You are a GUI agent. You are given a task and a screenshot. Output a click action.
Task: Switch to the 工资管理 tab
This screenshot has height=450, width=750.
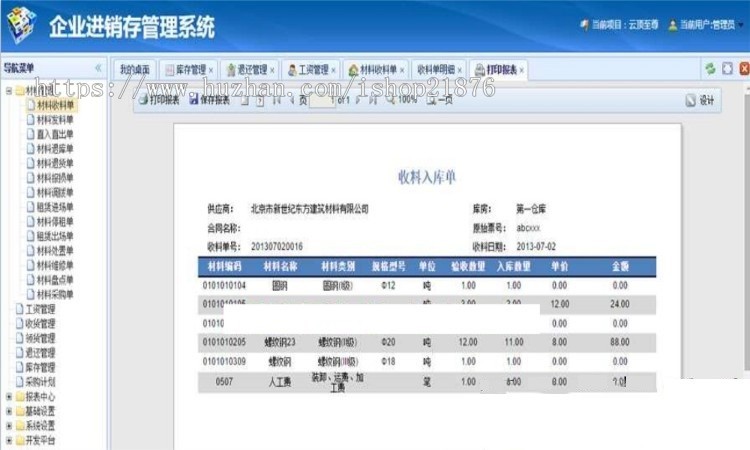pyautogui.click(x=313, y=70)
